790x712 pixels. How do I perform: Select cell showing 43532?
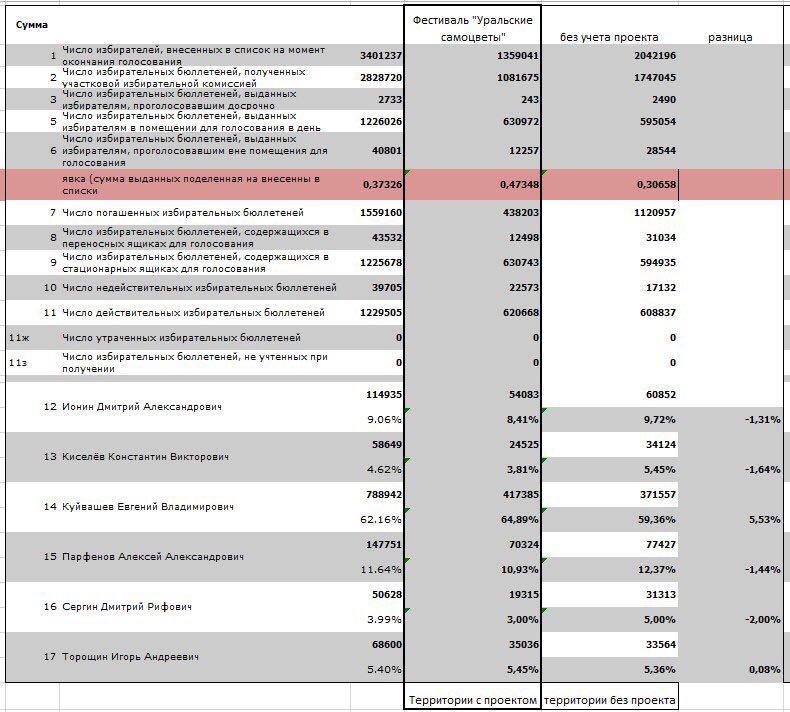(x=387, y=237)
